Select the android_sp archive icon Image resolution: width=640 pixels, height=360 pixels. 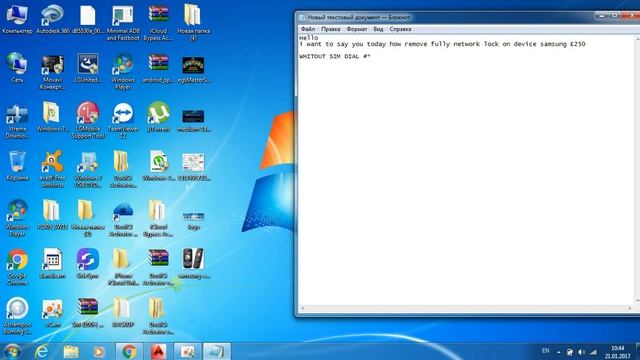click(158, 68)
